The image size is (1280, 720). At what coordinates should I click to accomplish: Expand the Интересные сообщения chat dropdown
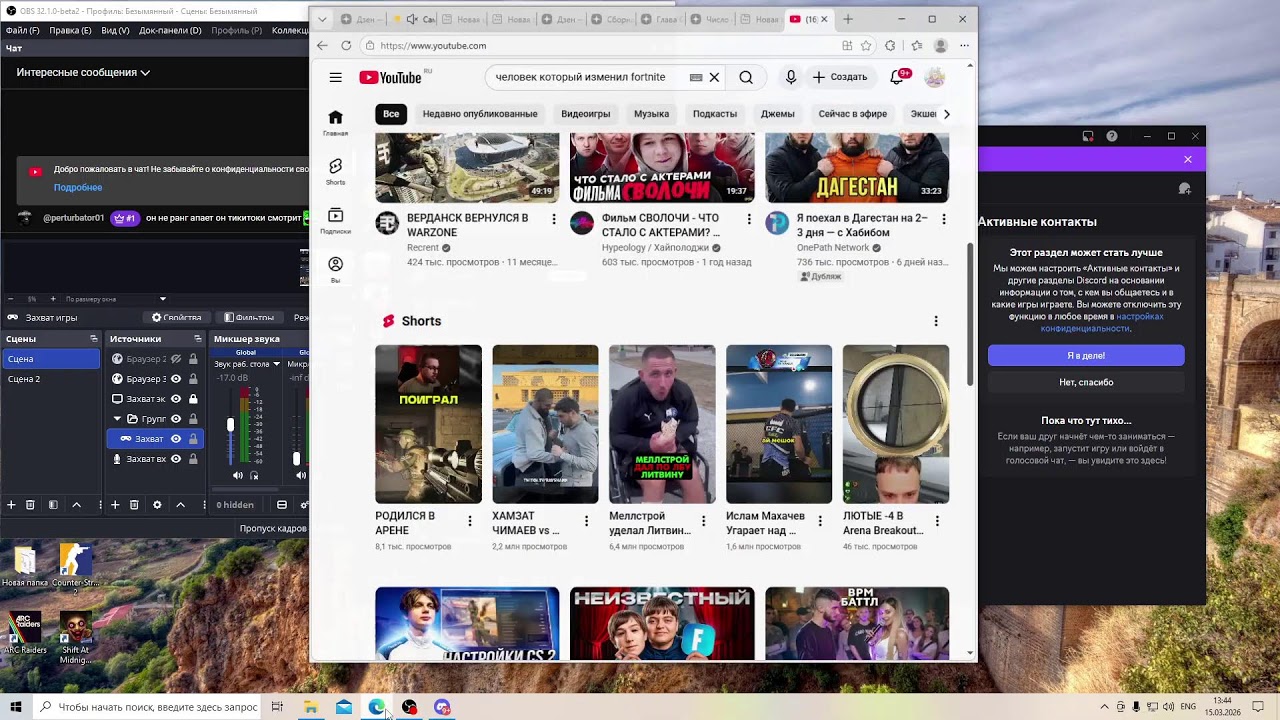click(x=83, y=72)
